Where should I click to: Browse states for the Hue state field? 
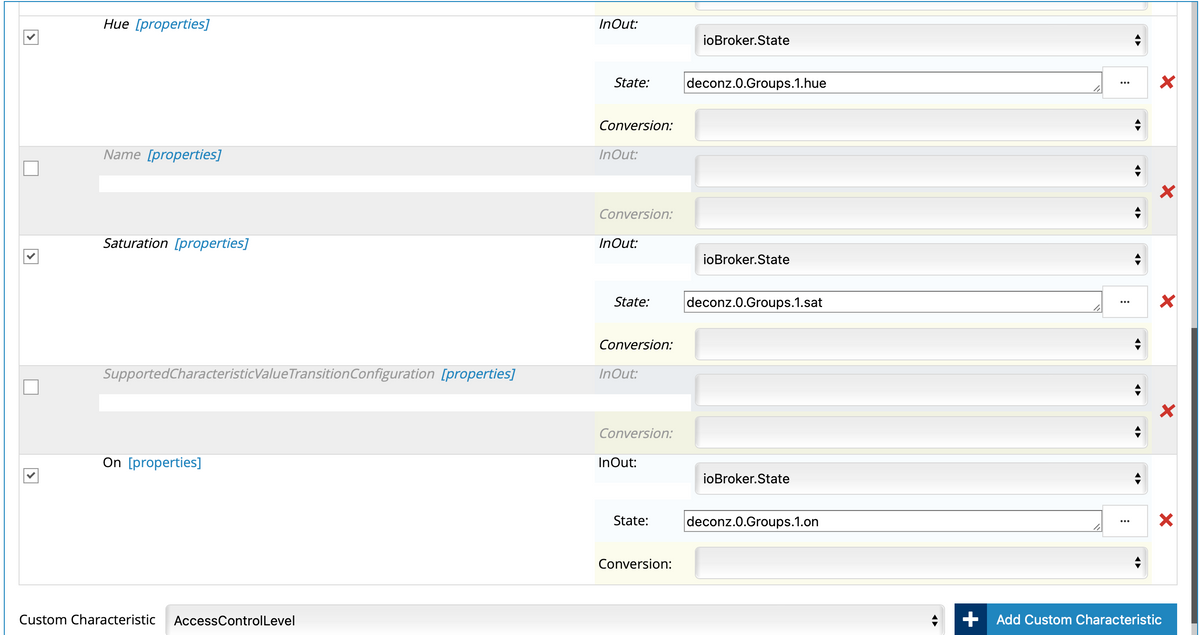1125,83
